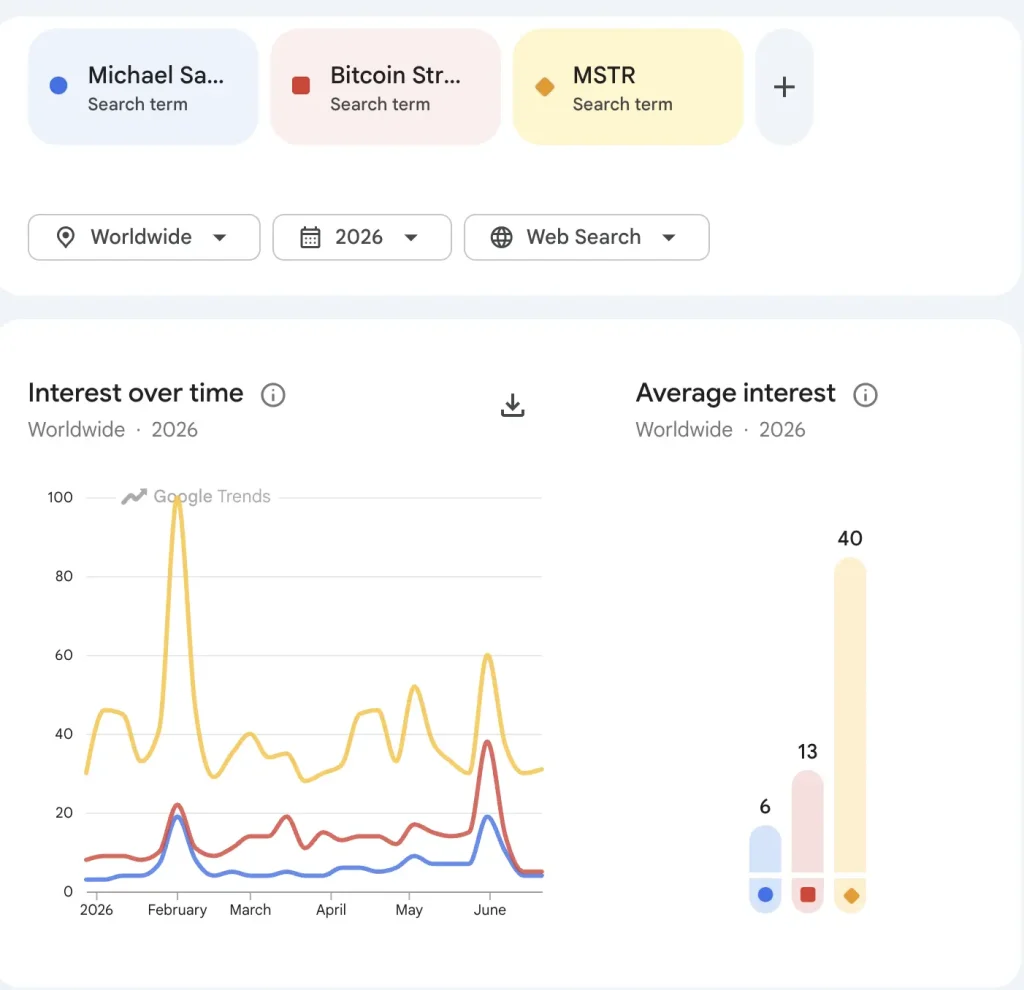This screenshot has width=1024, height=990.
Task: Click the blue dot under the average bar
Action: tap(765, 895)
